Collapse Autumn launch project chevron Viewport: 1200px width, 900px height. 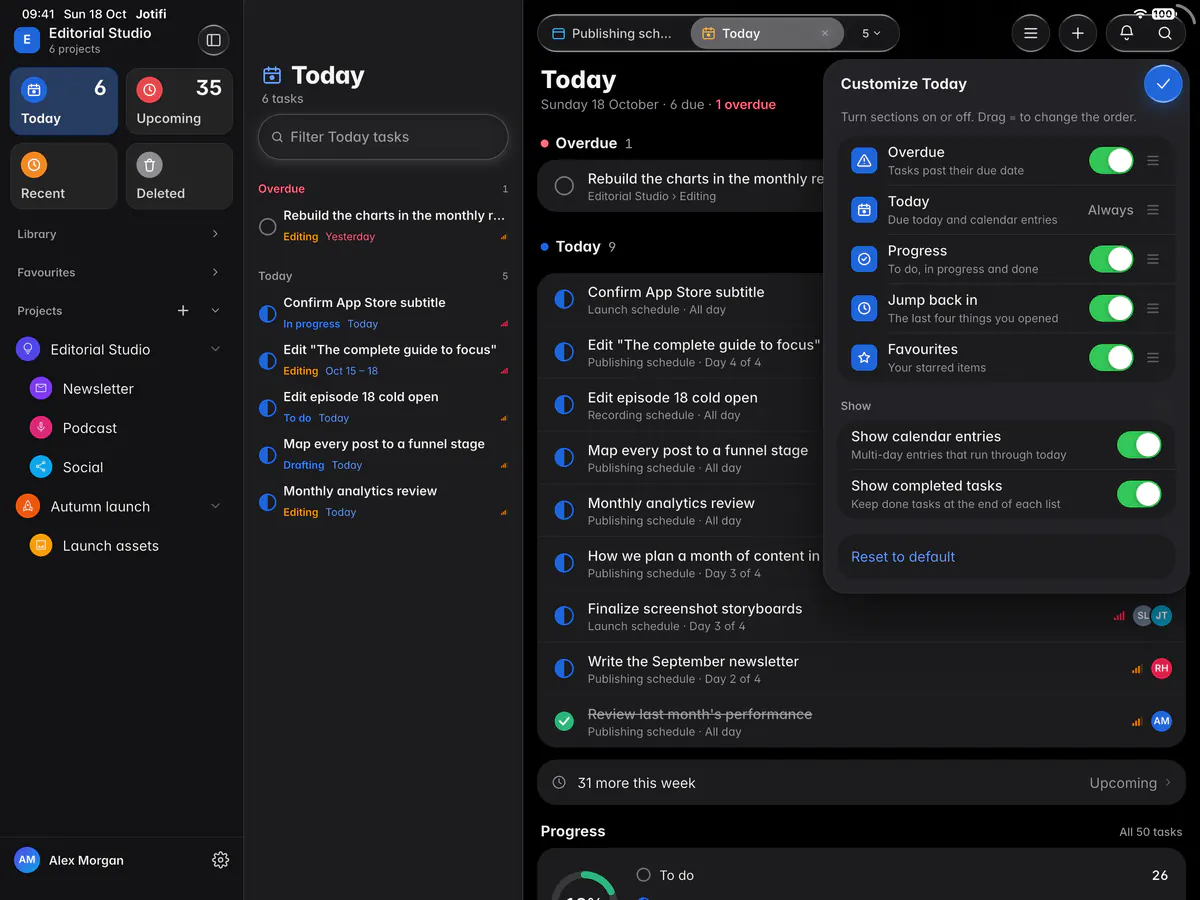215,506
